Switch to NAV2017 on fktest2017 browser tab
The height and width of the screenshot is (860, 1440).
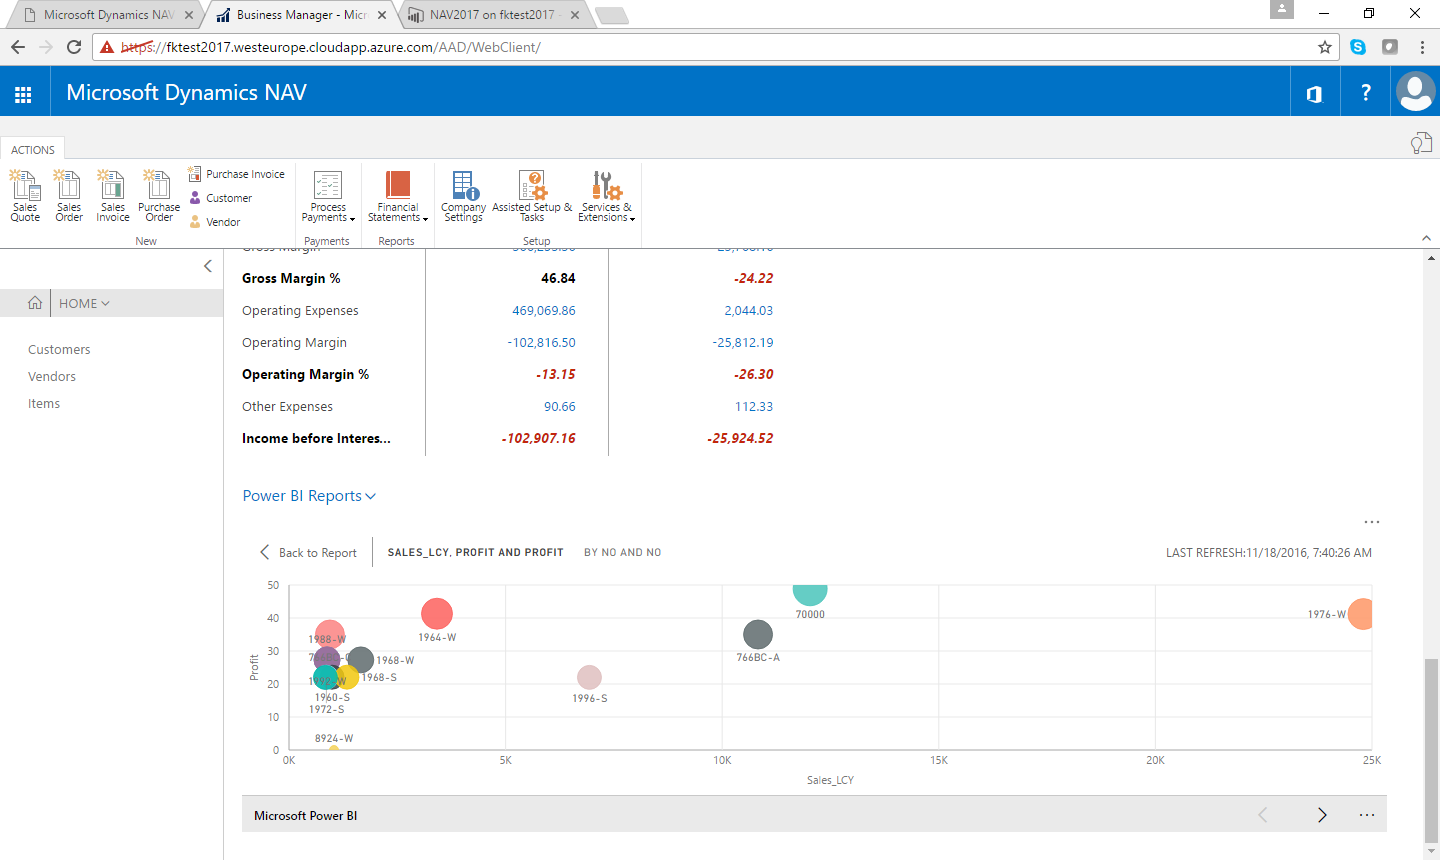point(490,15)
